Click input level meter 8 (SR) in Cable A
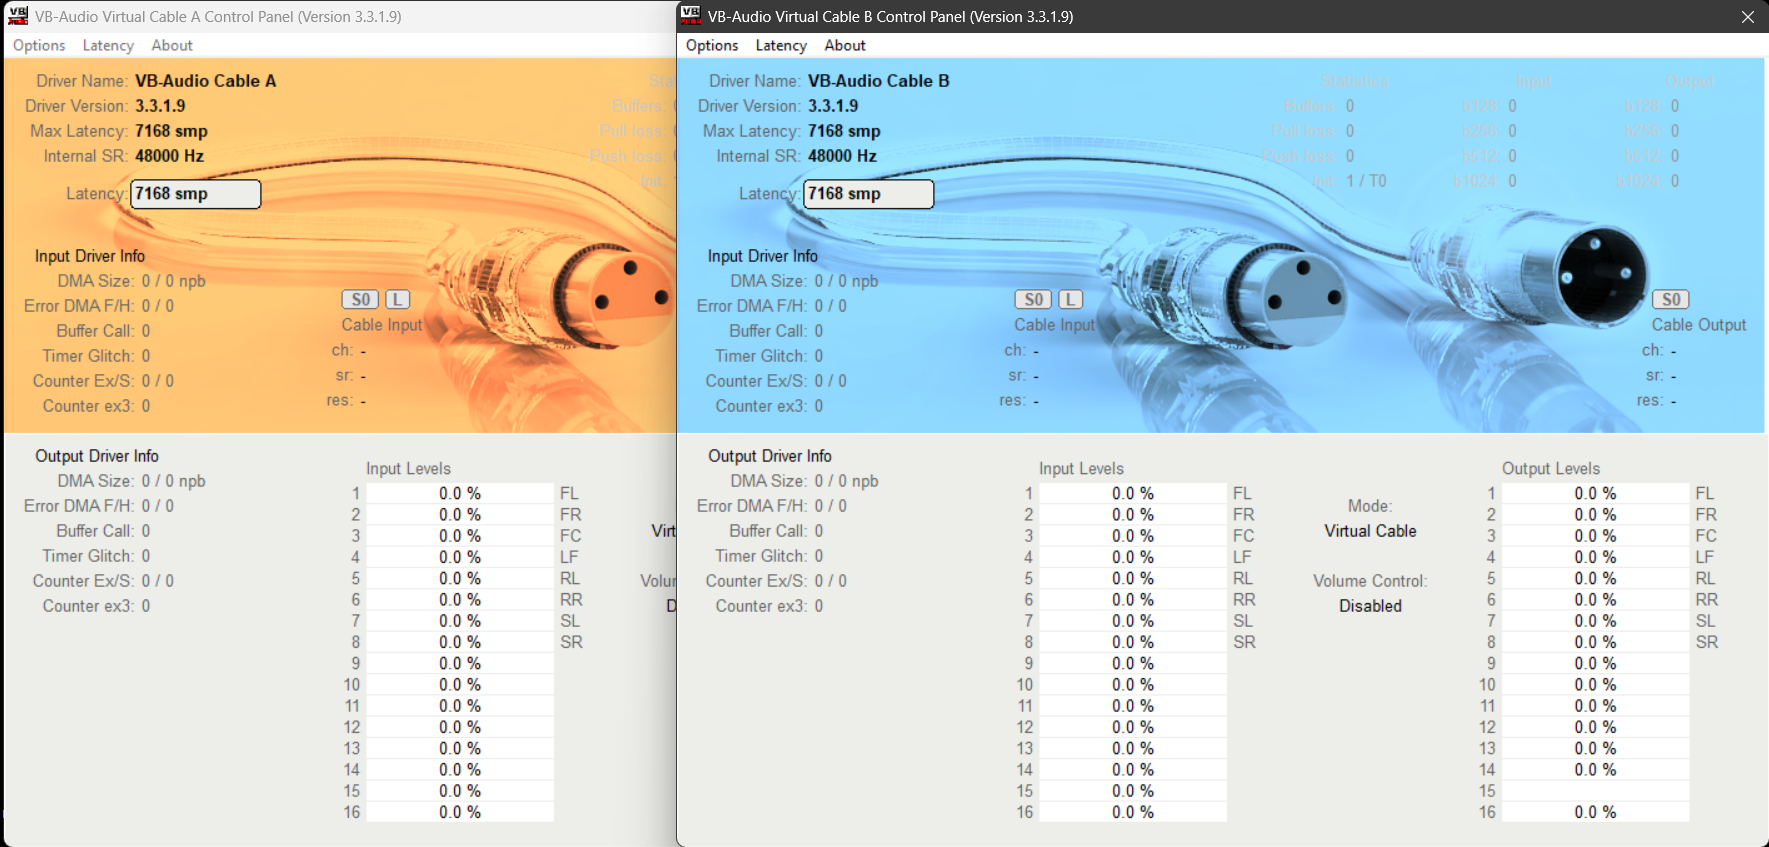 (x=460, y=642)
